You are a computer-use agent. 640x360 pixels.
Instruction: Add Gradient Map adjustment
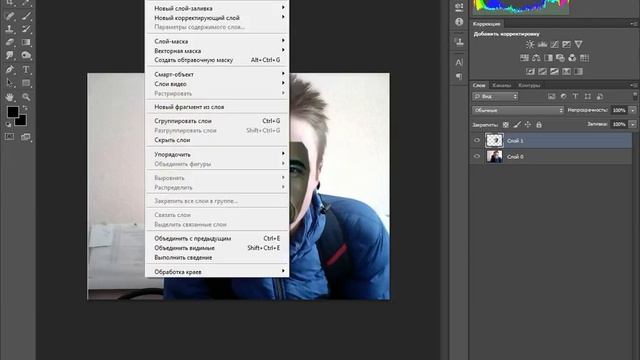[578, 71]
